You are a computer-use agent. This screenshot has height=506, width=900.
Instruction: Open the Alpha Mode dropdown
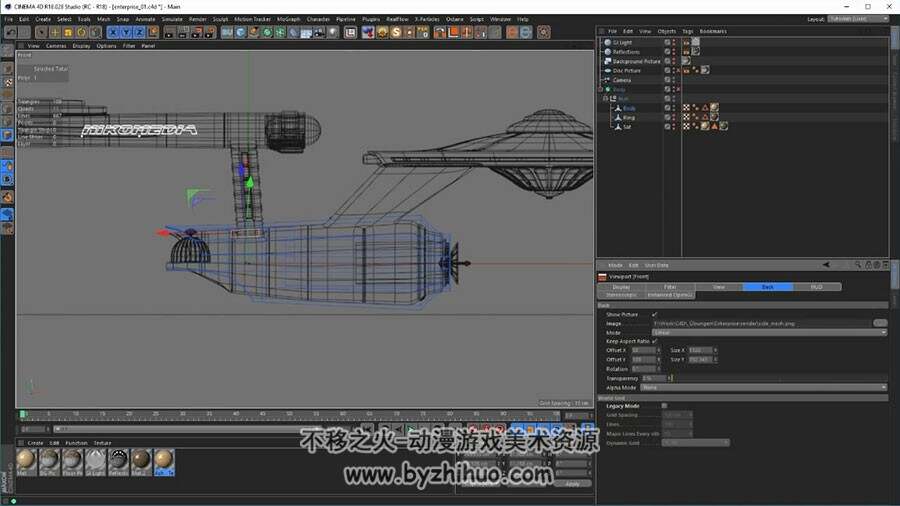click(763, 387)
